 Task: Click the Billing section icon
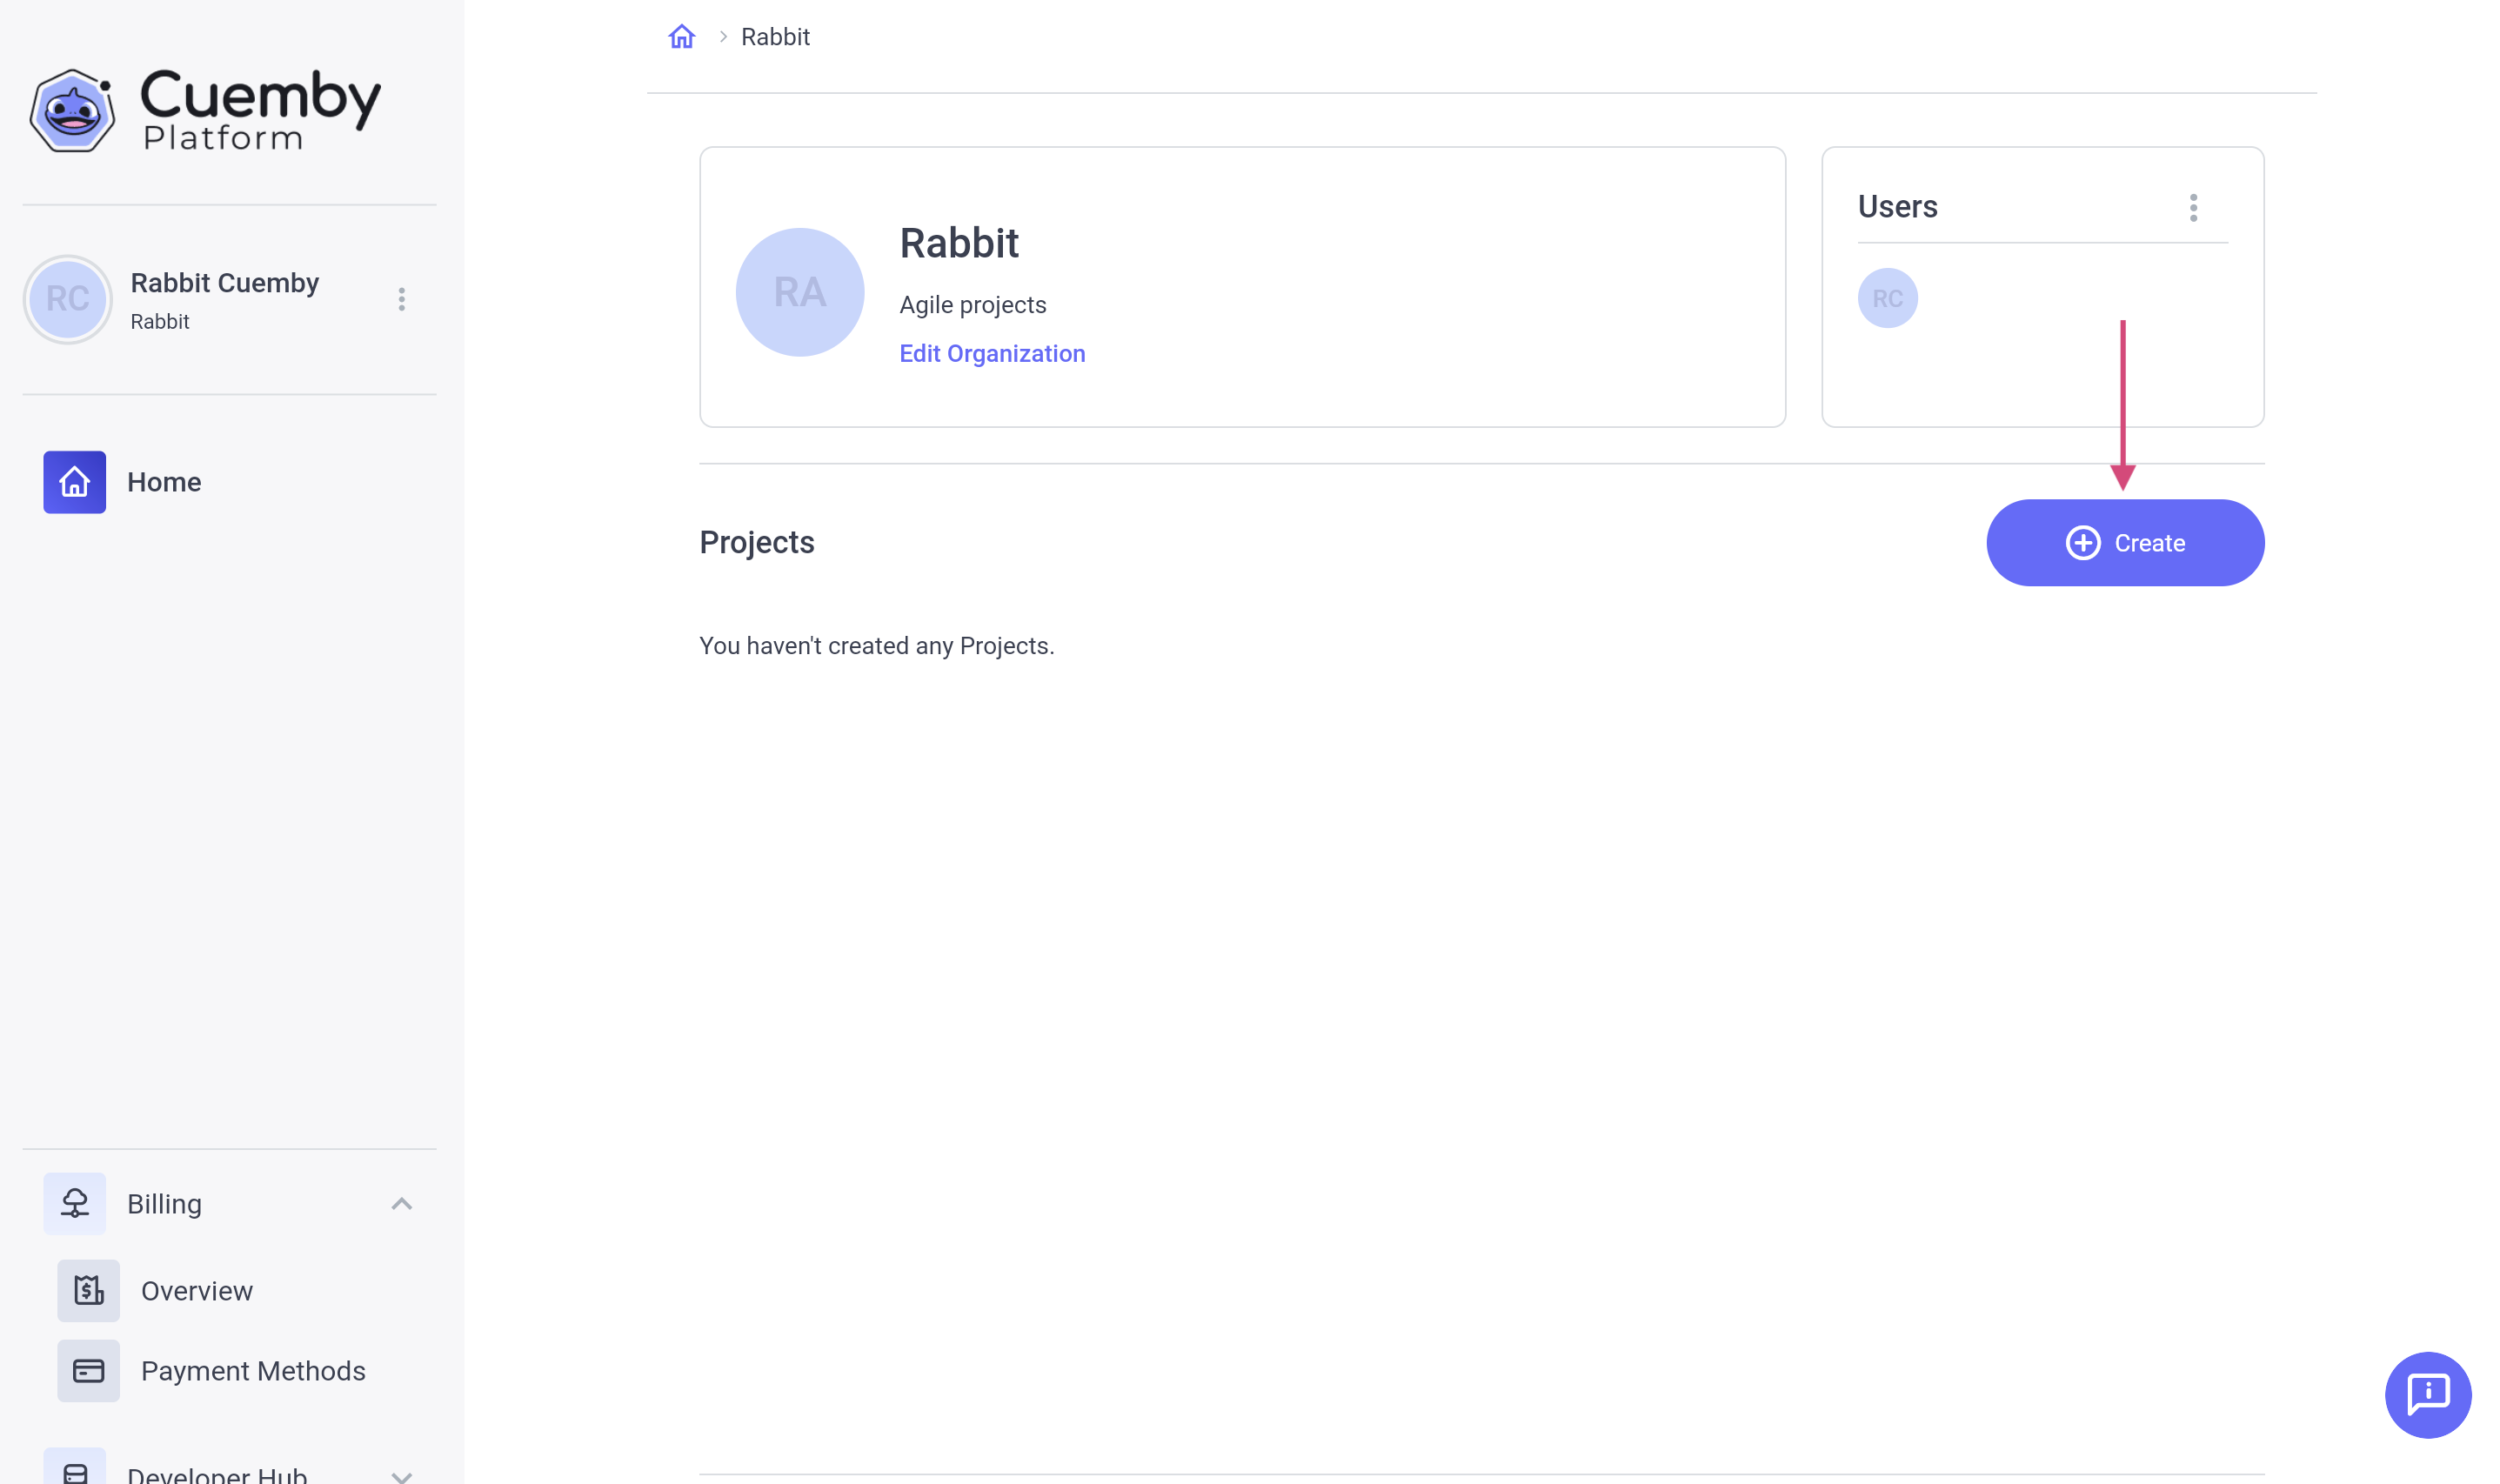[x=74, y=1203]
